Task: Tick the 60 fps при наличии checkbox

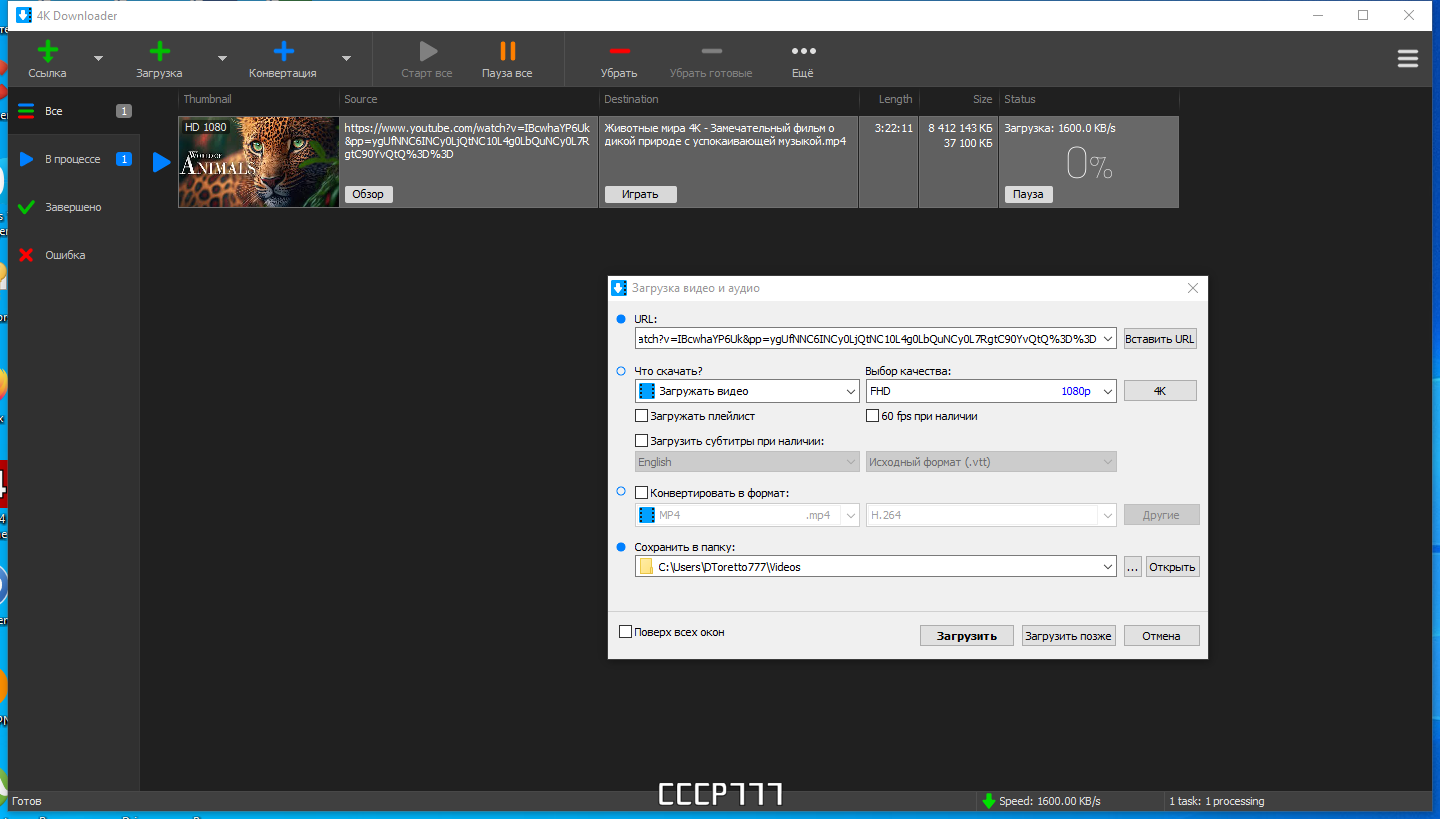Action: (x=873, y=416)
